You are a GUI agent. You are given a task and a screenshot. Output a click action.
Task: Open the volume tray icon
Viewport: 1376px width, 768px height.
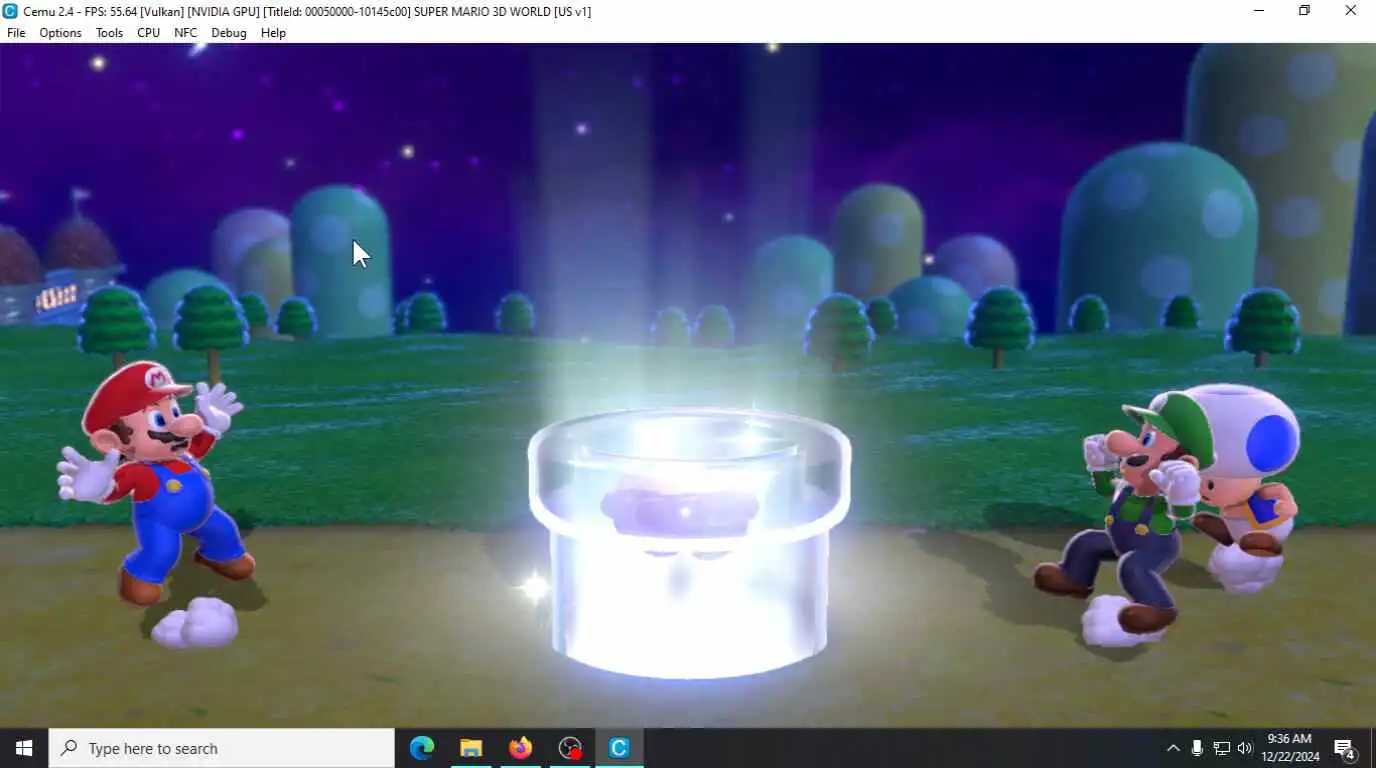pos(1245,748)
